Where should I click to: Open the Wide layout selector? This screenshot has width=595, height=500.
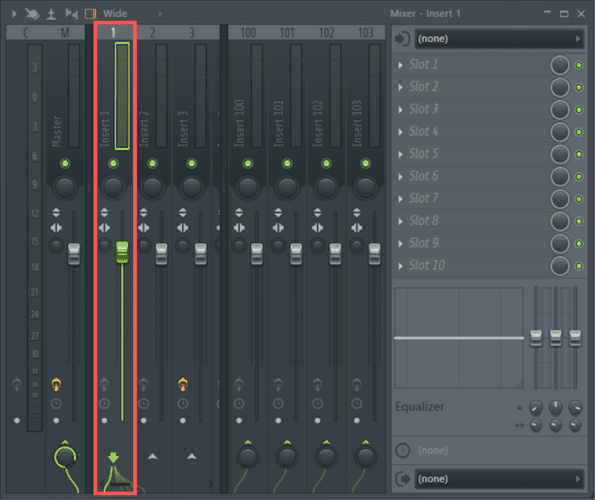point(115,14)
